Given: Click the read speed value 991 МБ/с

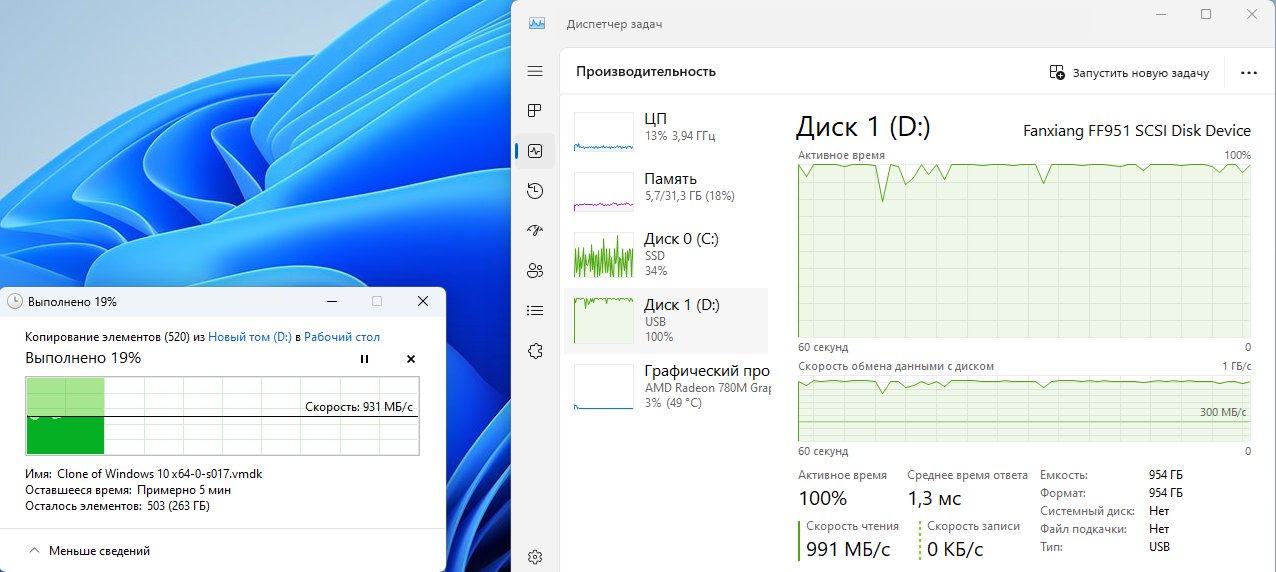Looking at the screenshot, I should click(848, 549).
